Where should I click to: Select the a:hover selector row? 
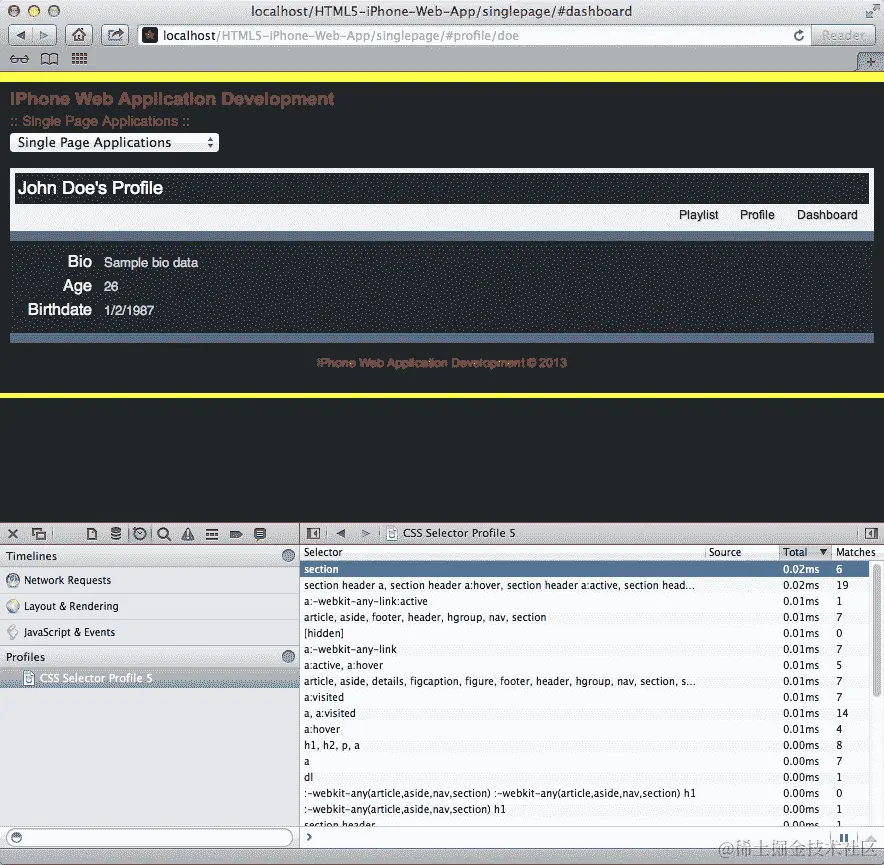[585, 729]
